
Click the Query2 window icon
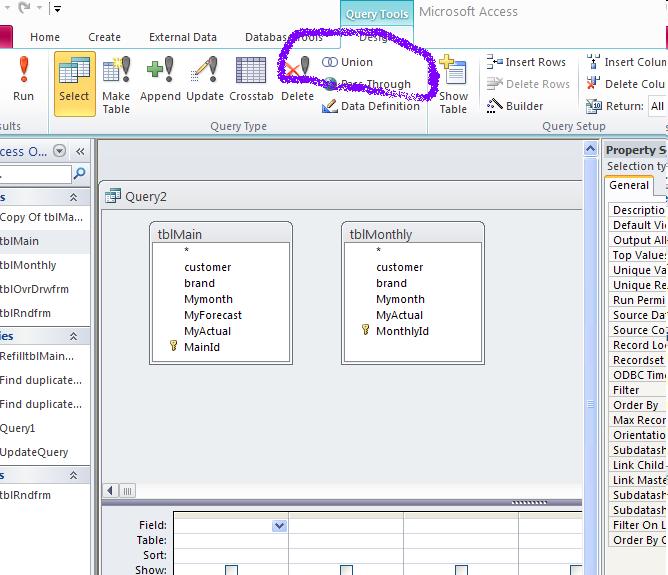(112, 196)
